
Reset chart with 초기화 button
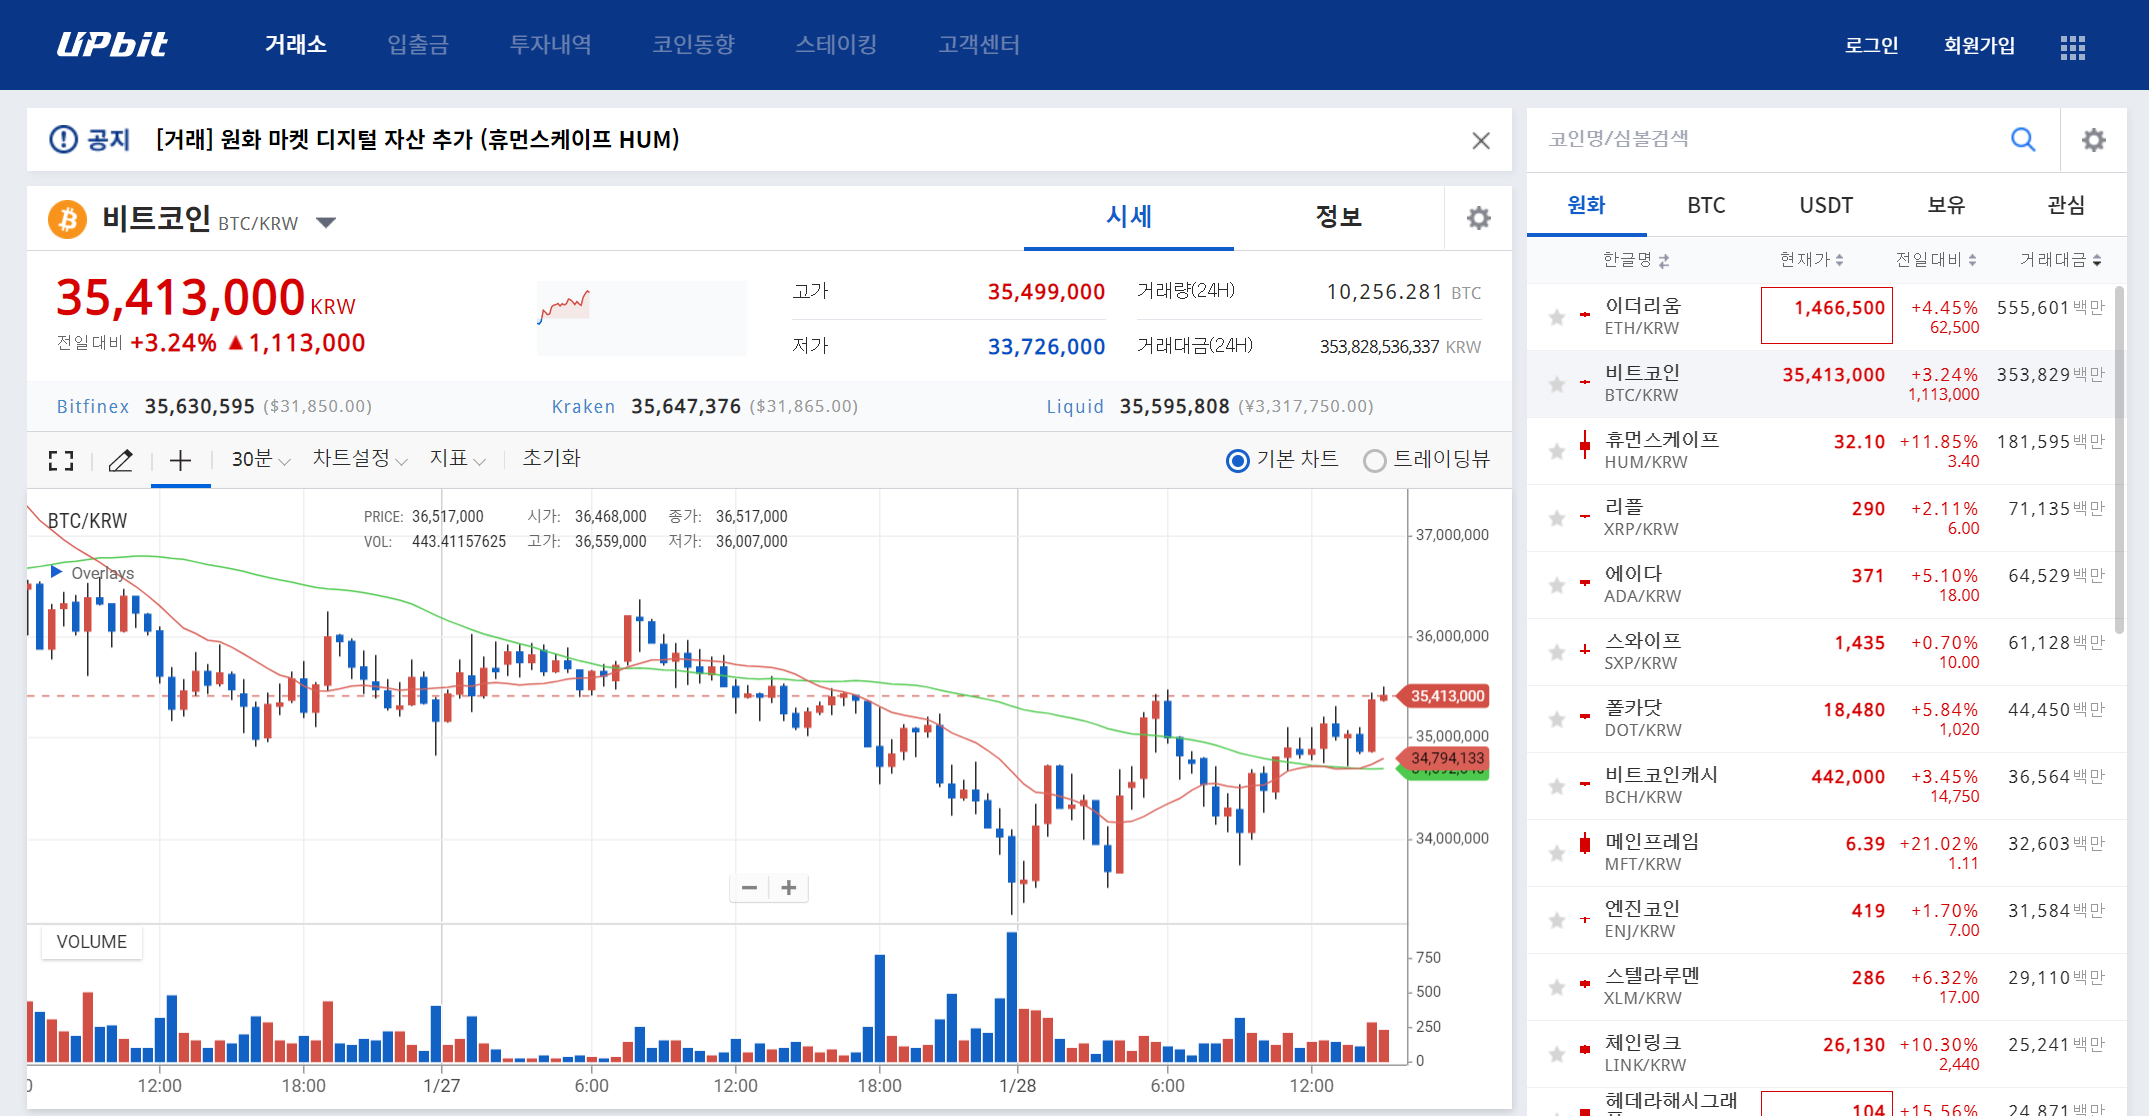[x=551, y=459]
